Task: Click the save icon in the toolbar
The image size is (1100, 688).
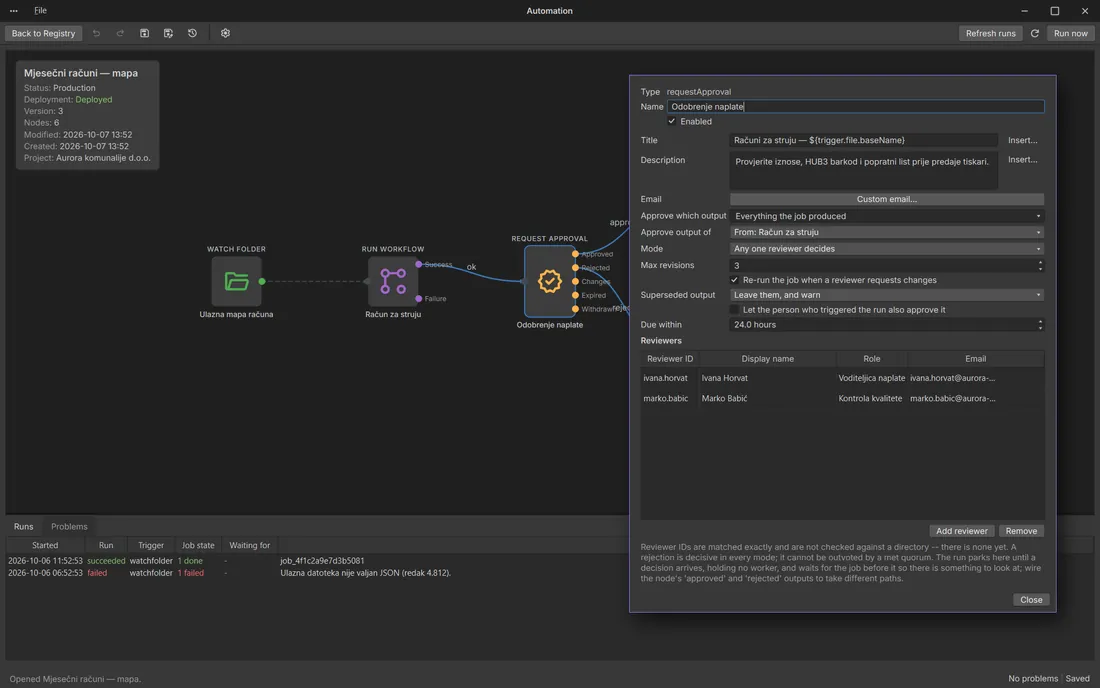Action: (x=145, y=33)
